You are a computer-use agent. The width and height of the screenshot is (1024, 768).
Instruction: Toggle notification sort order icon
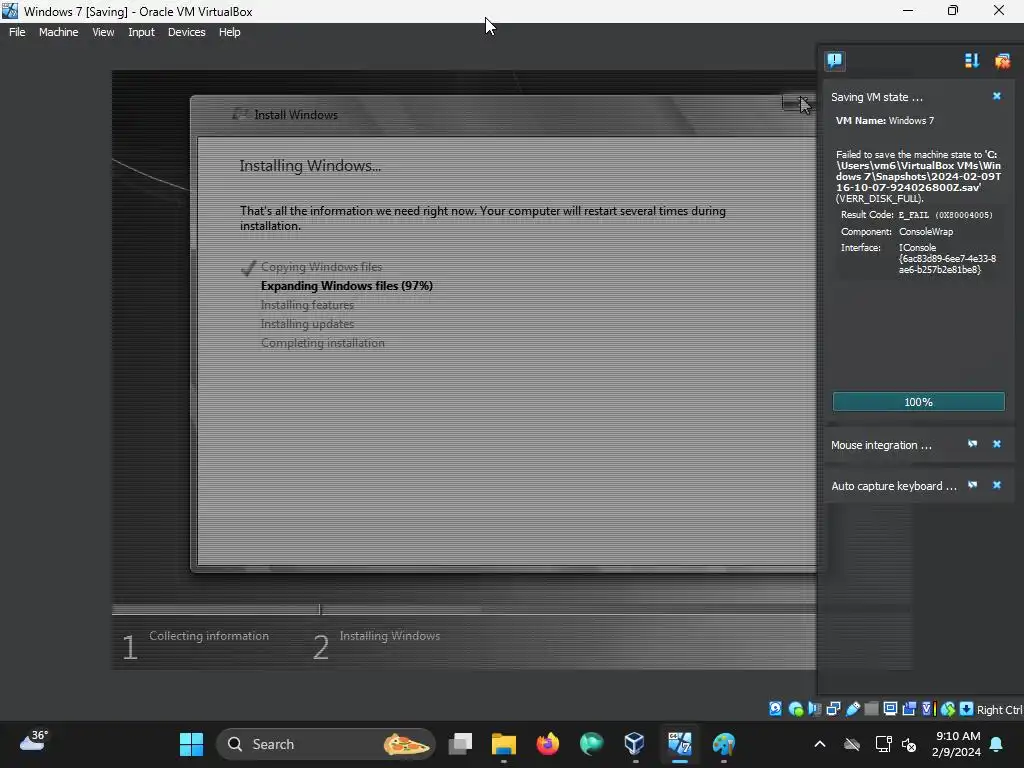click(x=972, y=61)
